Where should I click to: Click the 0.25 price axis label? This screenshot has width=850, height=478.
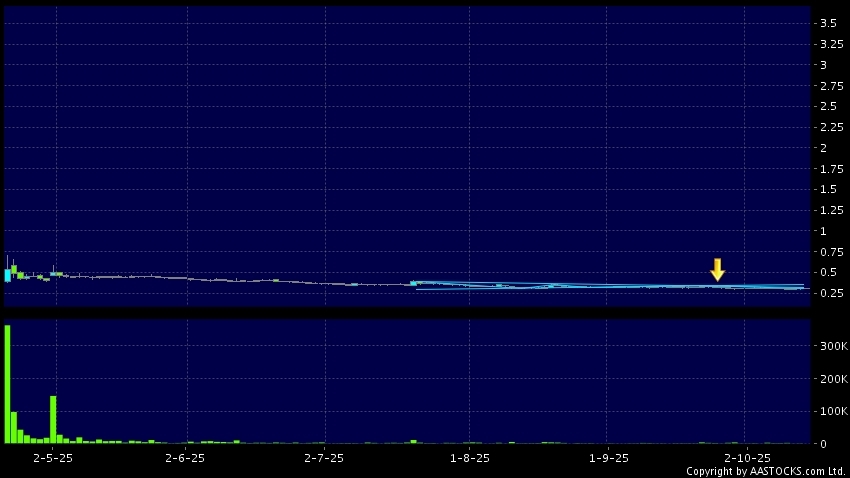tap(831, 293)
